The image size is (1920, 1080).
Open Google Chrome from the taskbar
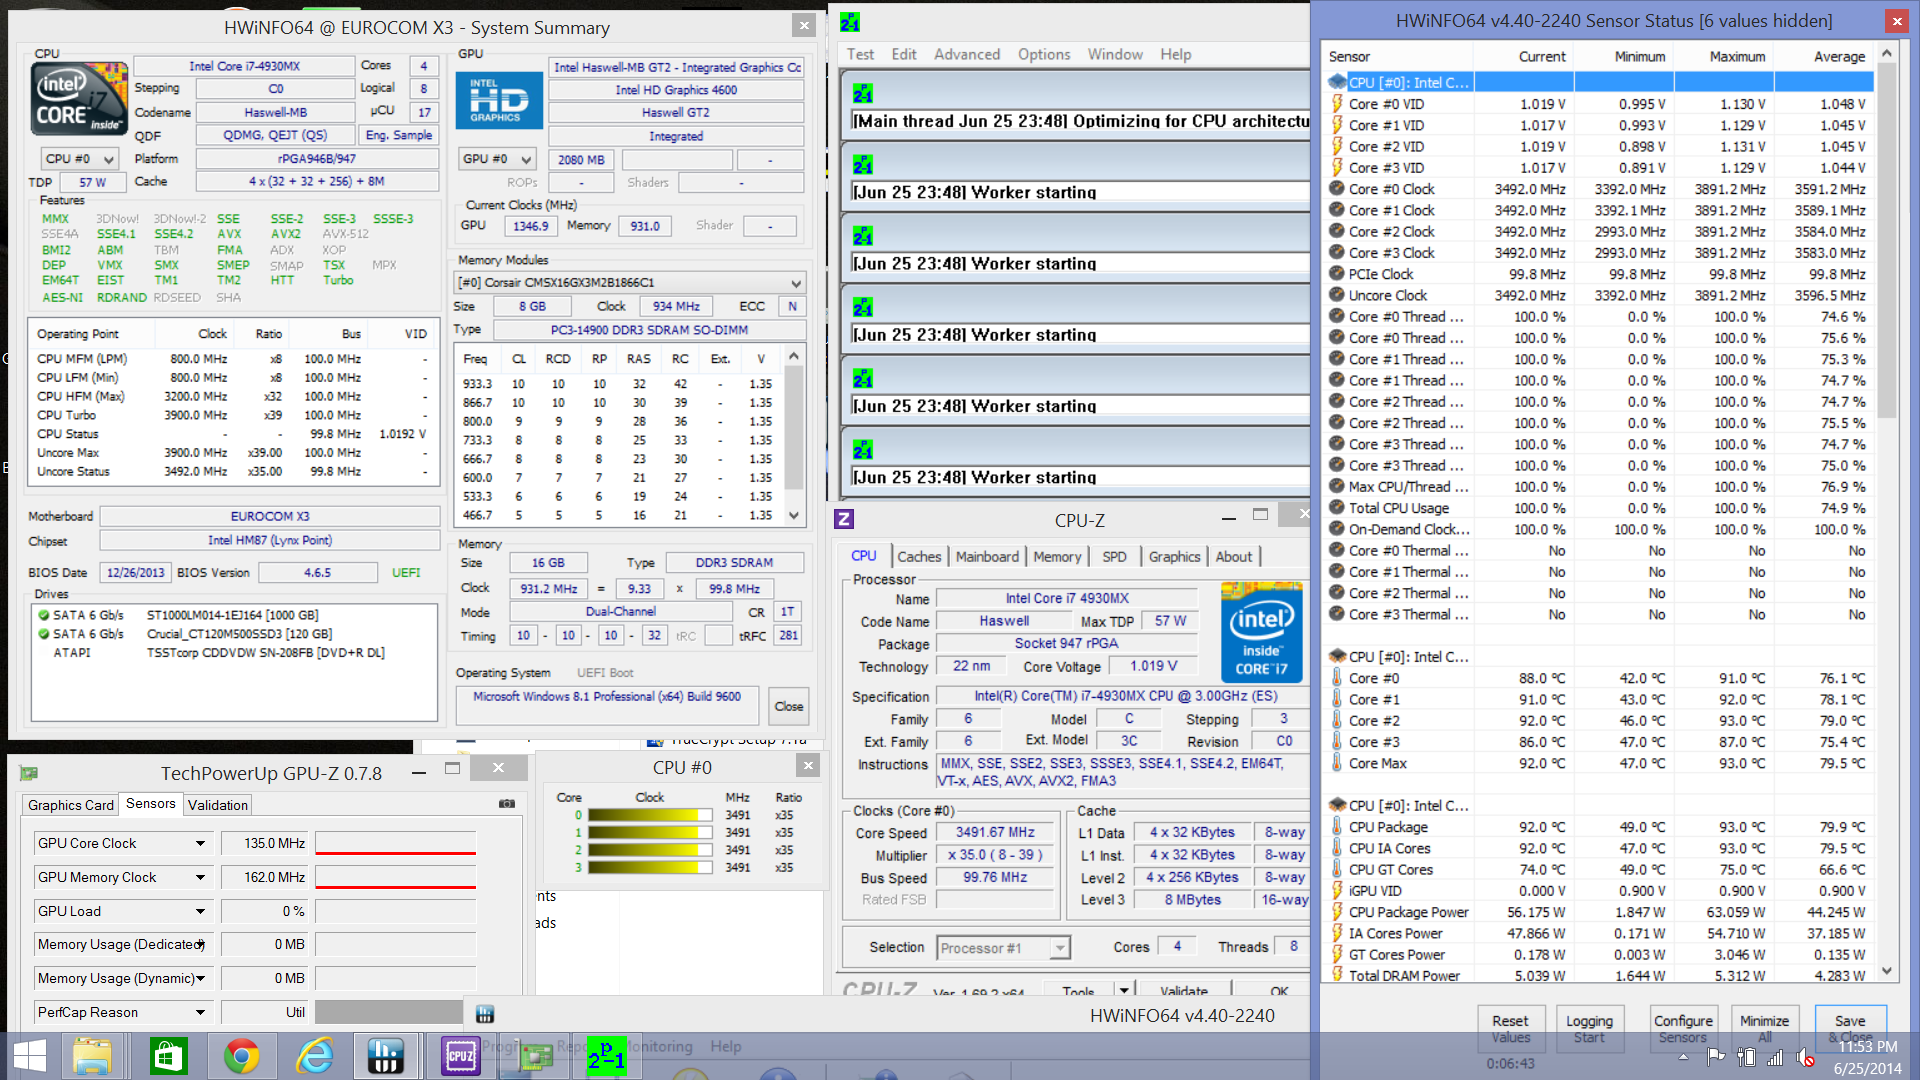click(x=241, y=1056)
